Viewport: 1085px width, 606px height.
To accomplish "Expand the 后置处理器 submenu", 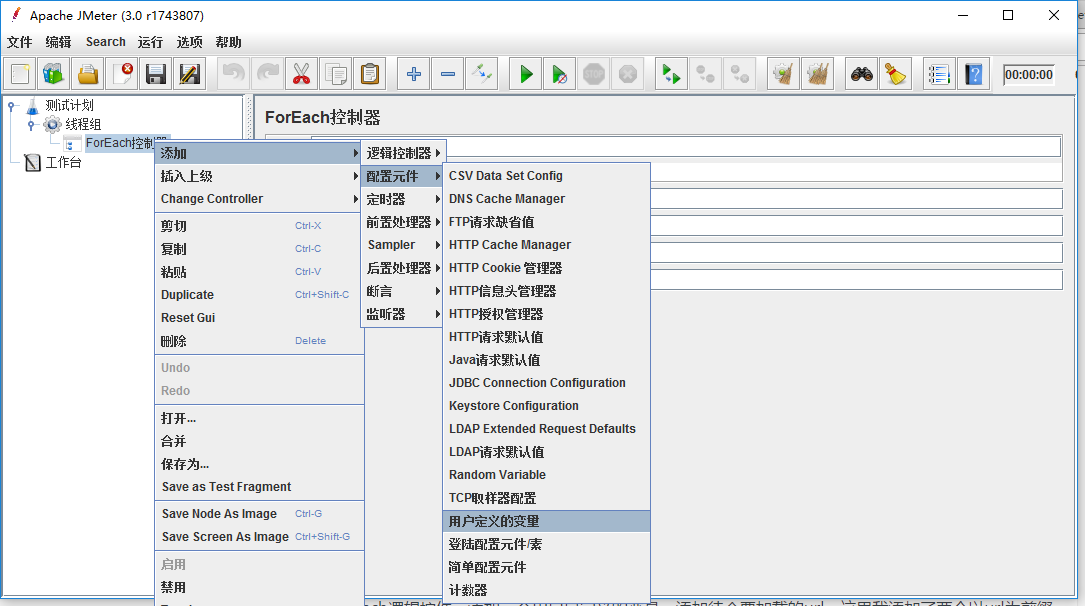I will (x=403, y=268).
